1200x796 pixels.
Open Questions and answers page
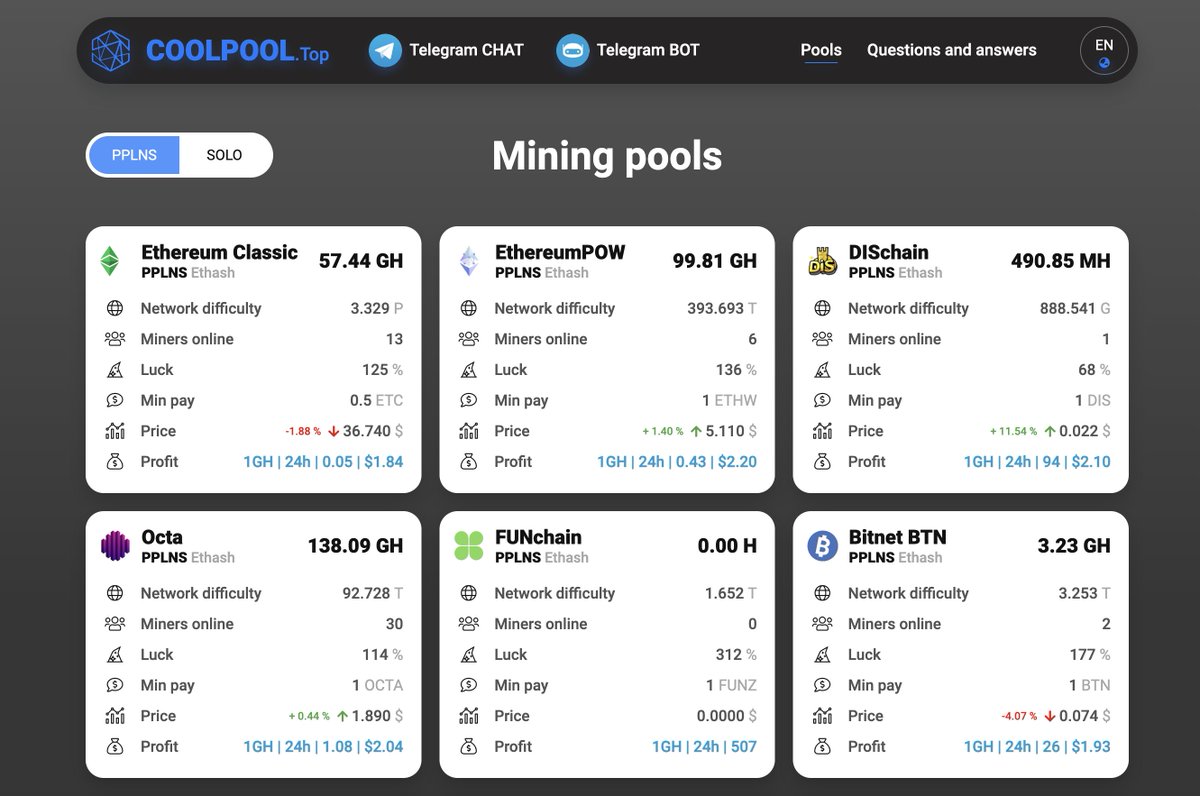(951, 50)
